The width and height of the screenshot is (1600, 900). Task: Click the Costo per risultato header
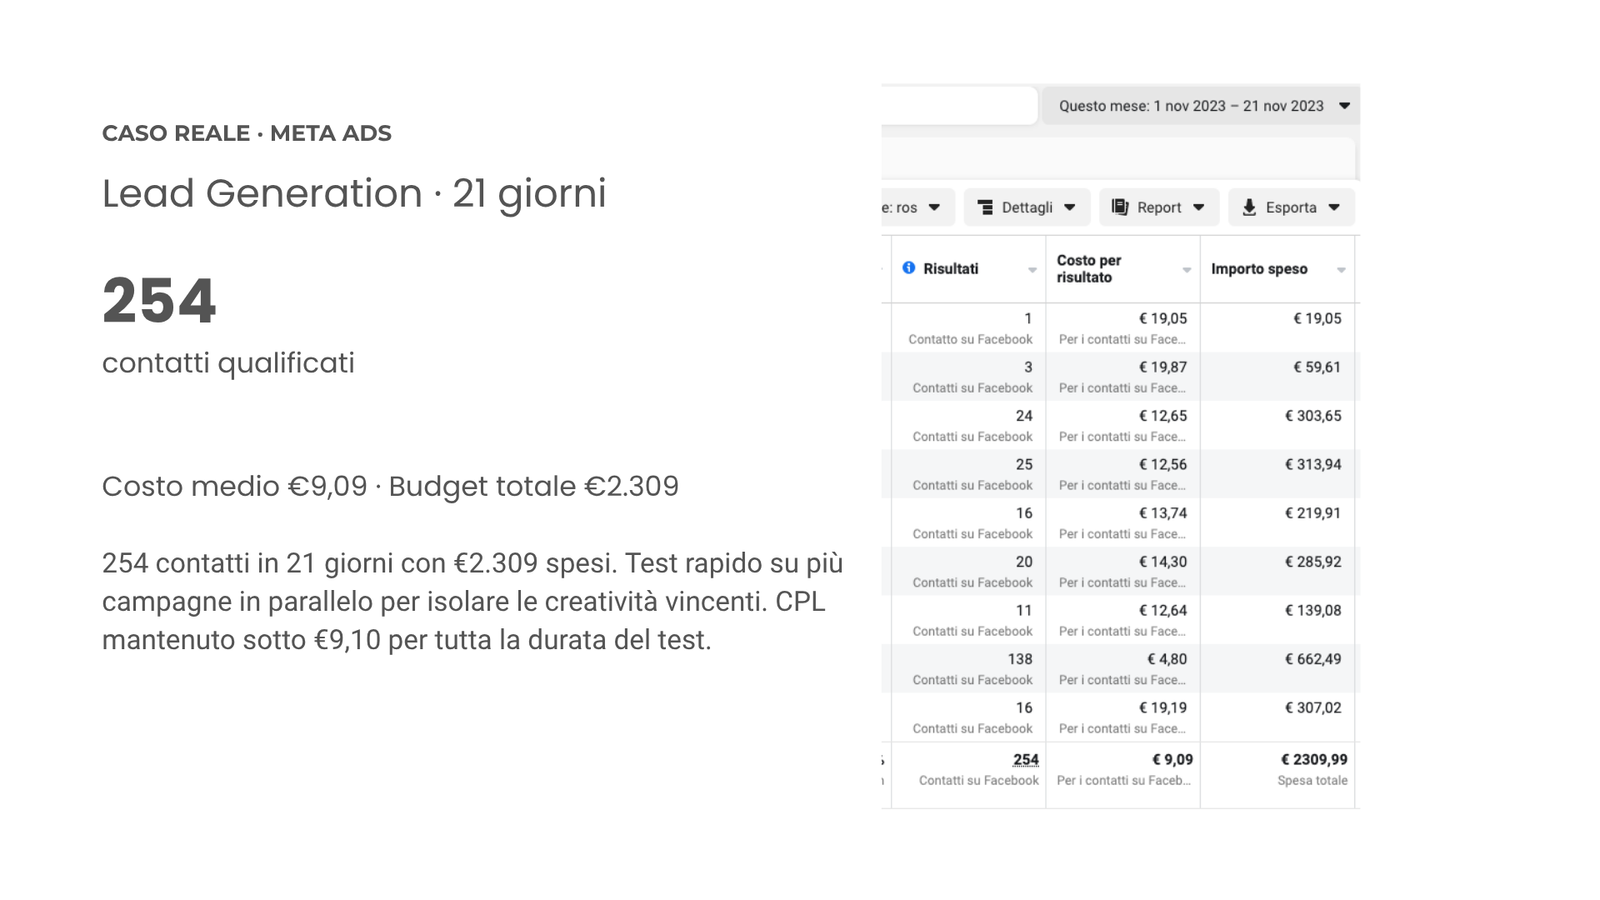click(1089, 269)
